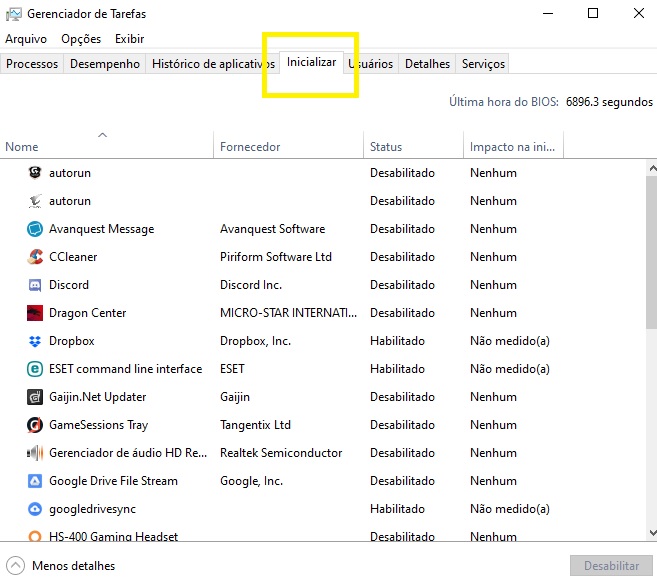Select the Inicializar tab
Image resolution: width=657 pixels, height=587 pixels.
point(311,62)
